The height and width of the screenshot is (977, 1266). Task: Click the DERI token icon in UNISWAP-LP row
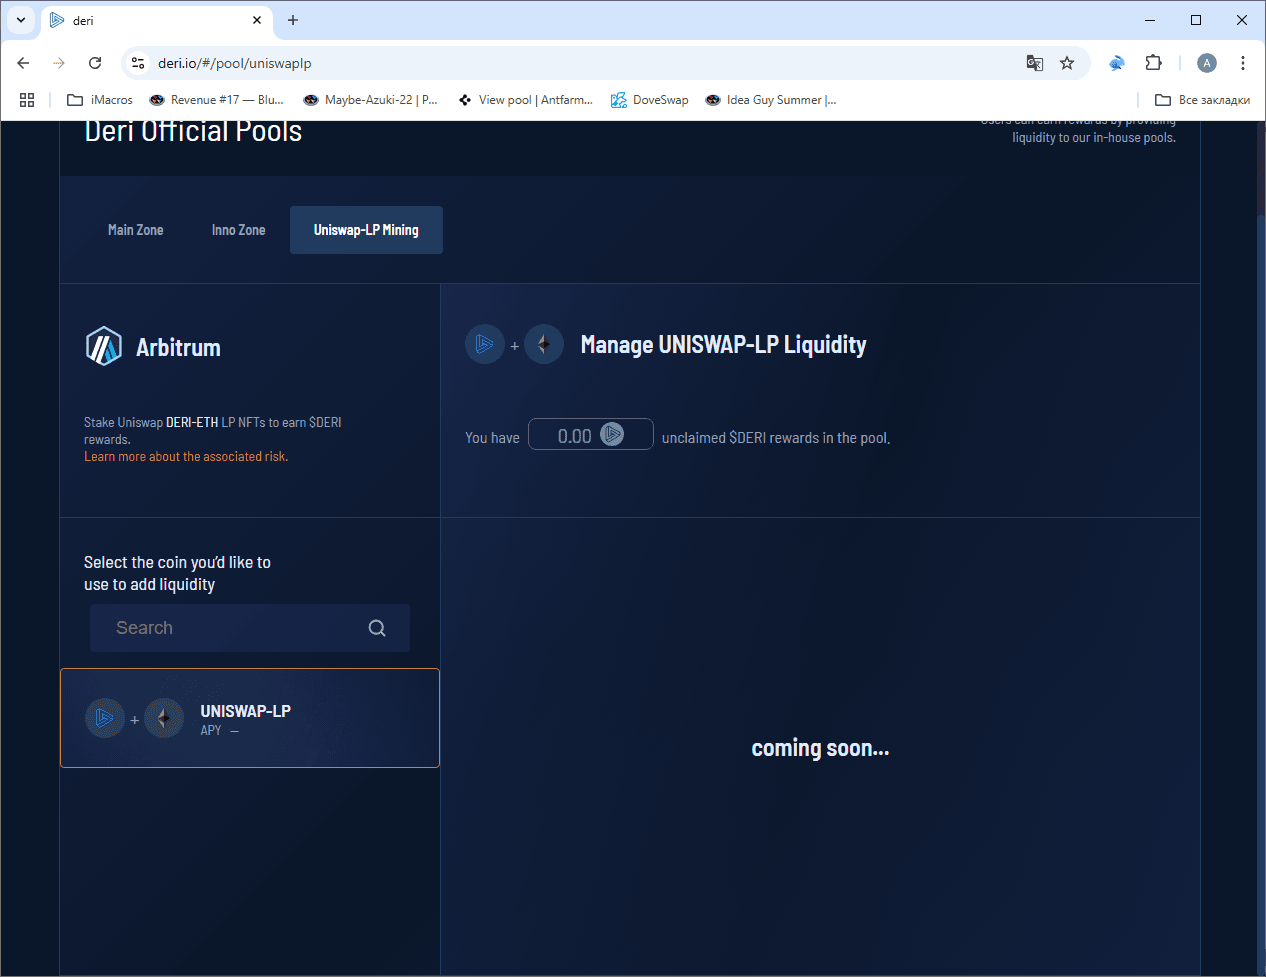[x=105, y=718]
